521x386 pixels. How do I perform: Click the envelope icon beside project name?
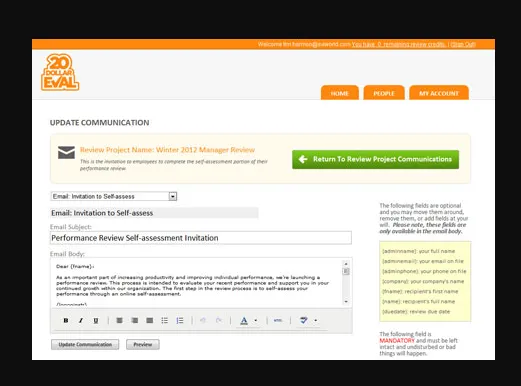(66, 152)
